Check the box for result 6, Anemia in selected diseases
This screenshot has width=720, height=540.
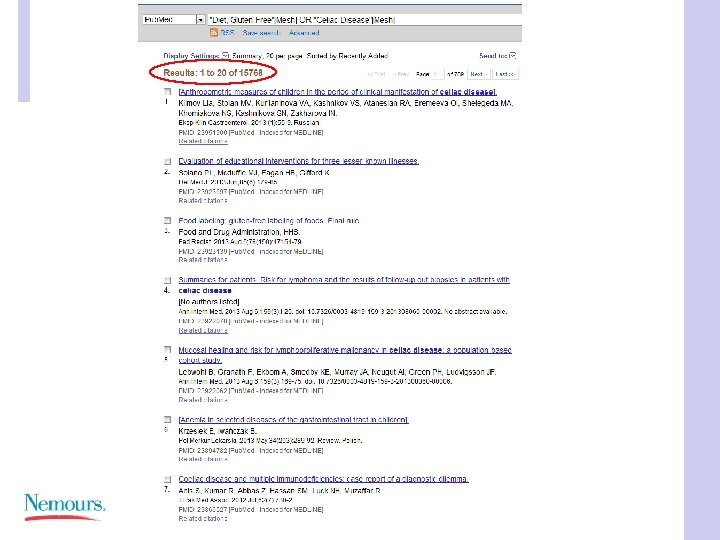click(168, 420)
